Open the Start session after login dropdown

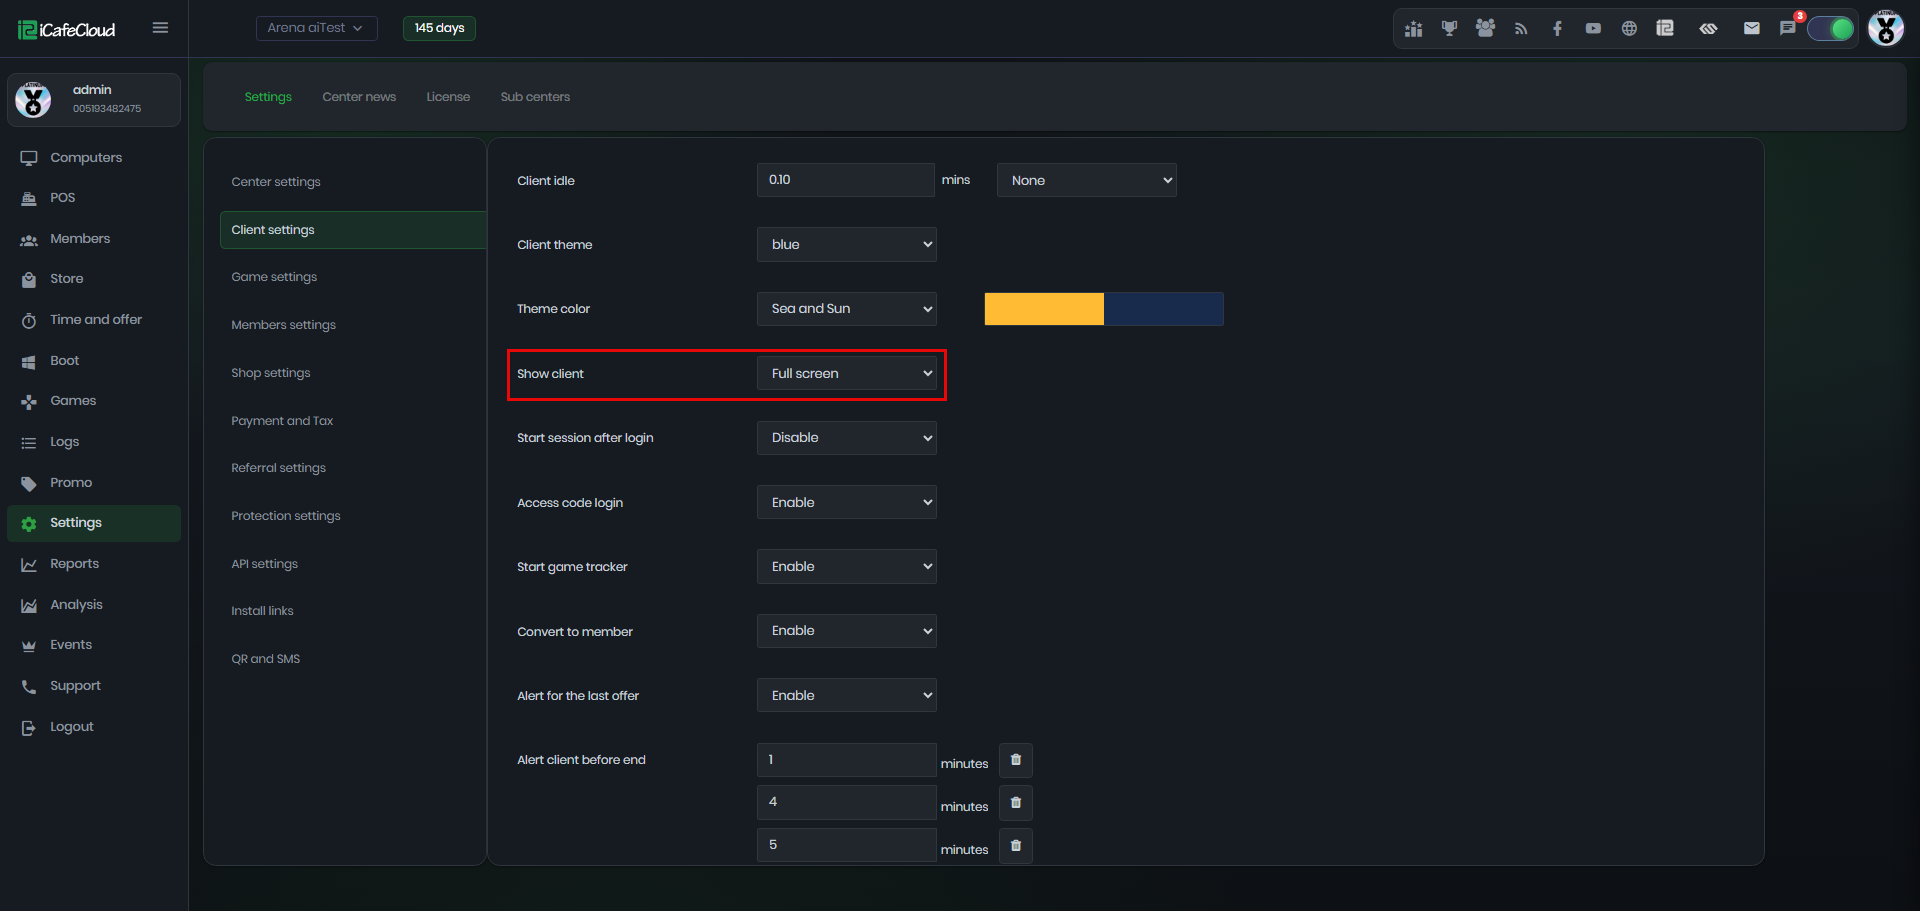pyautogui.click(x=846, y=438)
